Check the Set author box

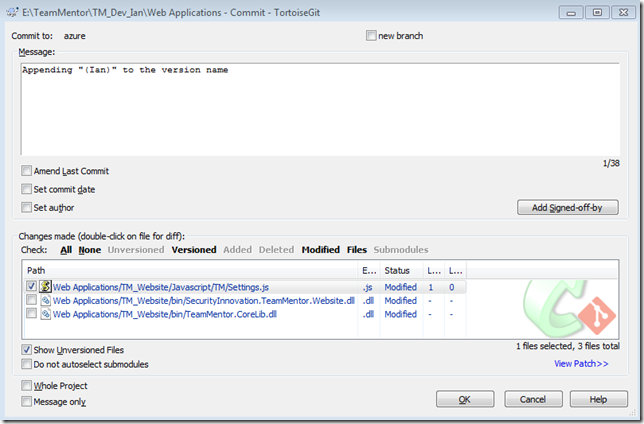(26, 207)
